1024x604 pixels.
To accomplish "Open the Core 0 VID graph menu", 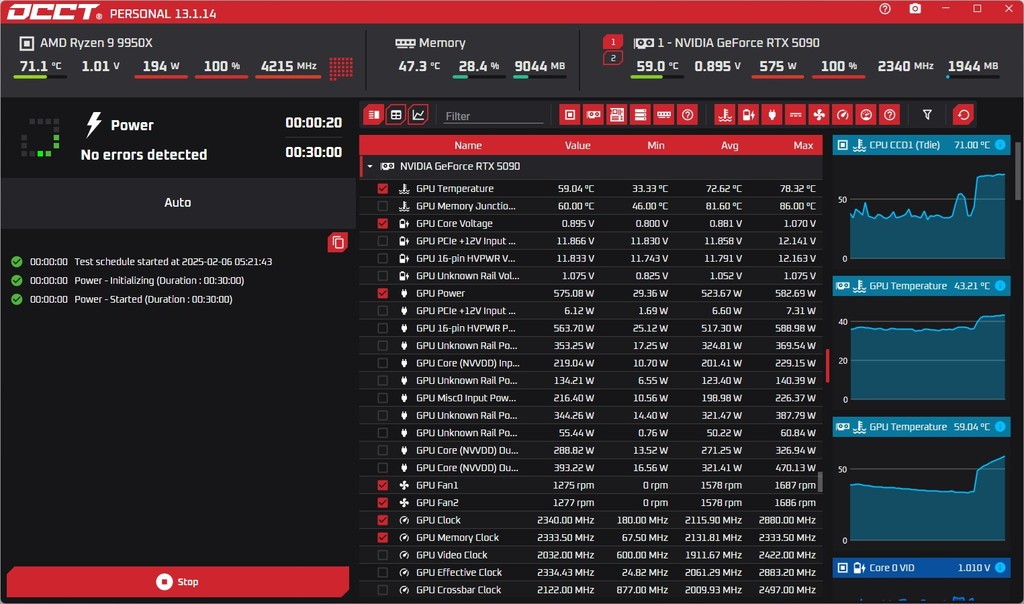I will click(x=999, y=568).
